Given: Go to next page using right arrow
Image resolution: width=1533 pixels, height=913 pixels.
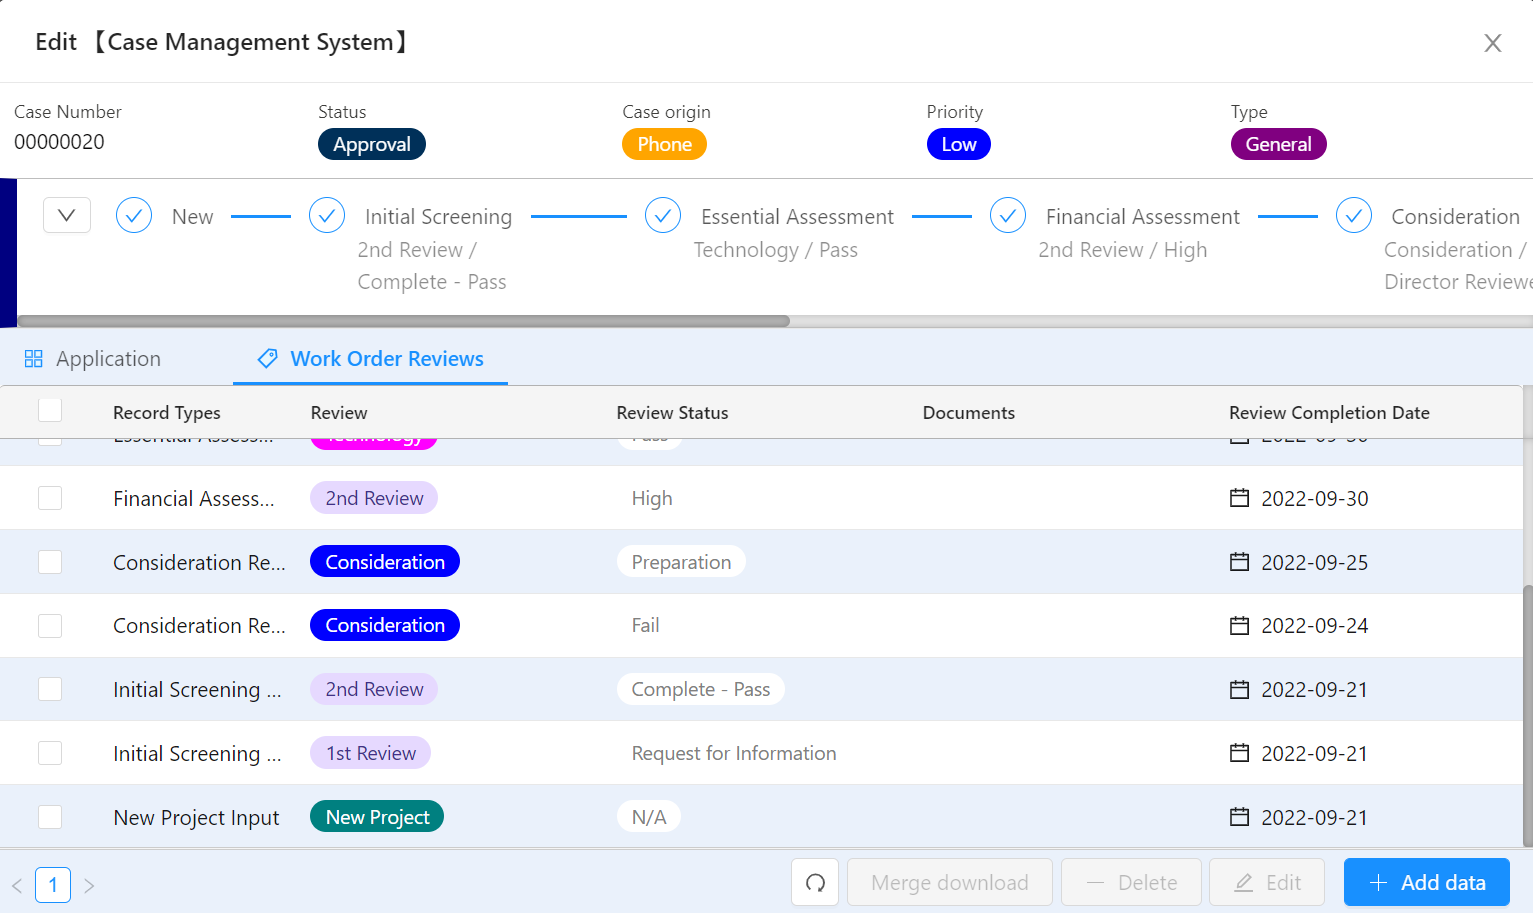Looking at the screenshot, I should tap(89, 885).
